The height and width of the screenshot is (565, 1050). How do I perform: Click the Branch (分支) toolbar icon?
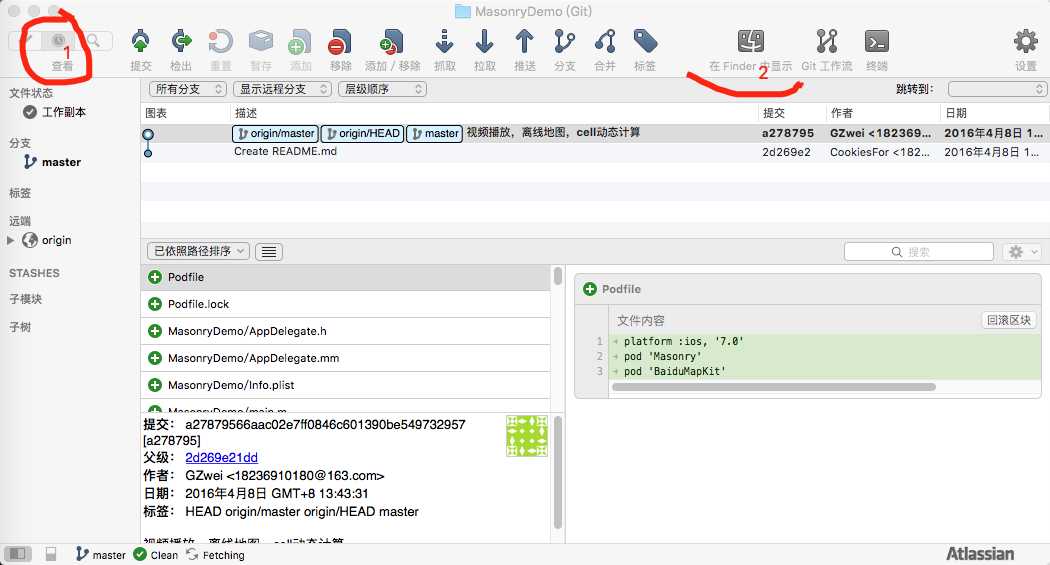click(x=565, y=42)
